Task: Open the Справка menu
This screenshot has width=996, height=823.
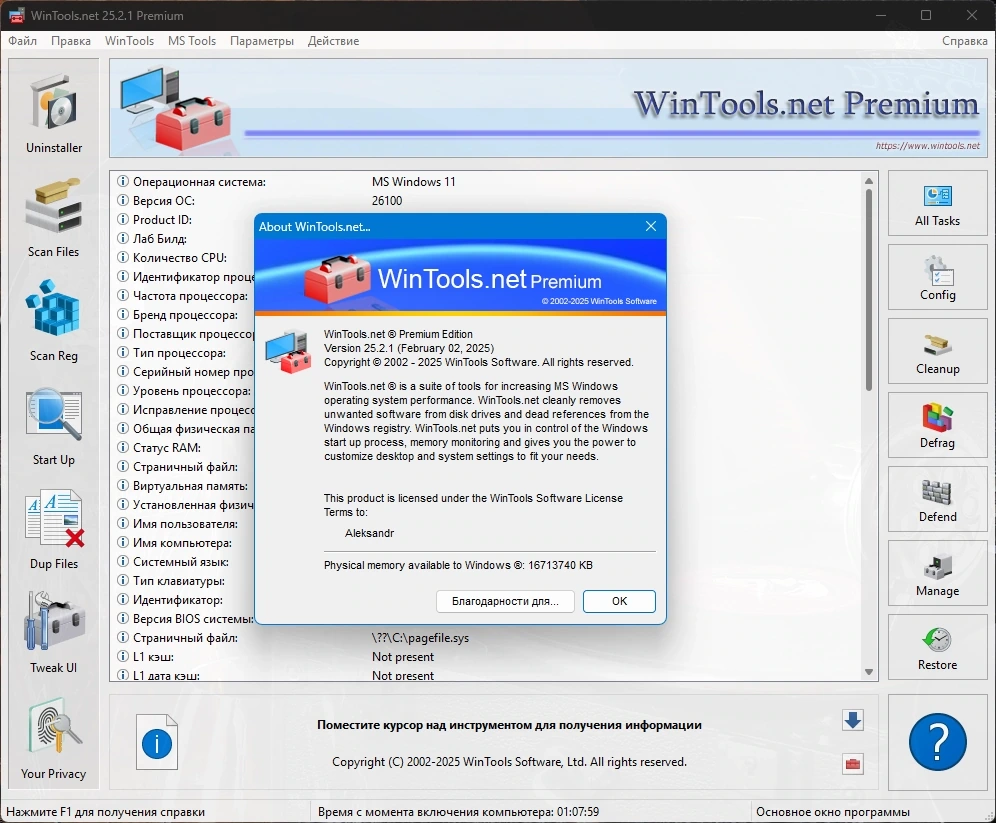Action: tap(964, 41)
